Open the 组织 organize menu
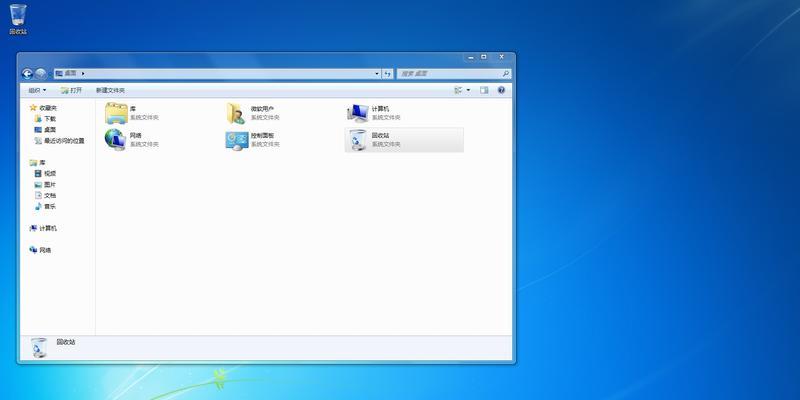The image size is (800, 400). (37, 90)
